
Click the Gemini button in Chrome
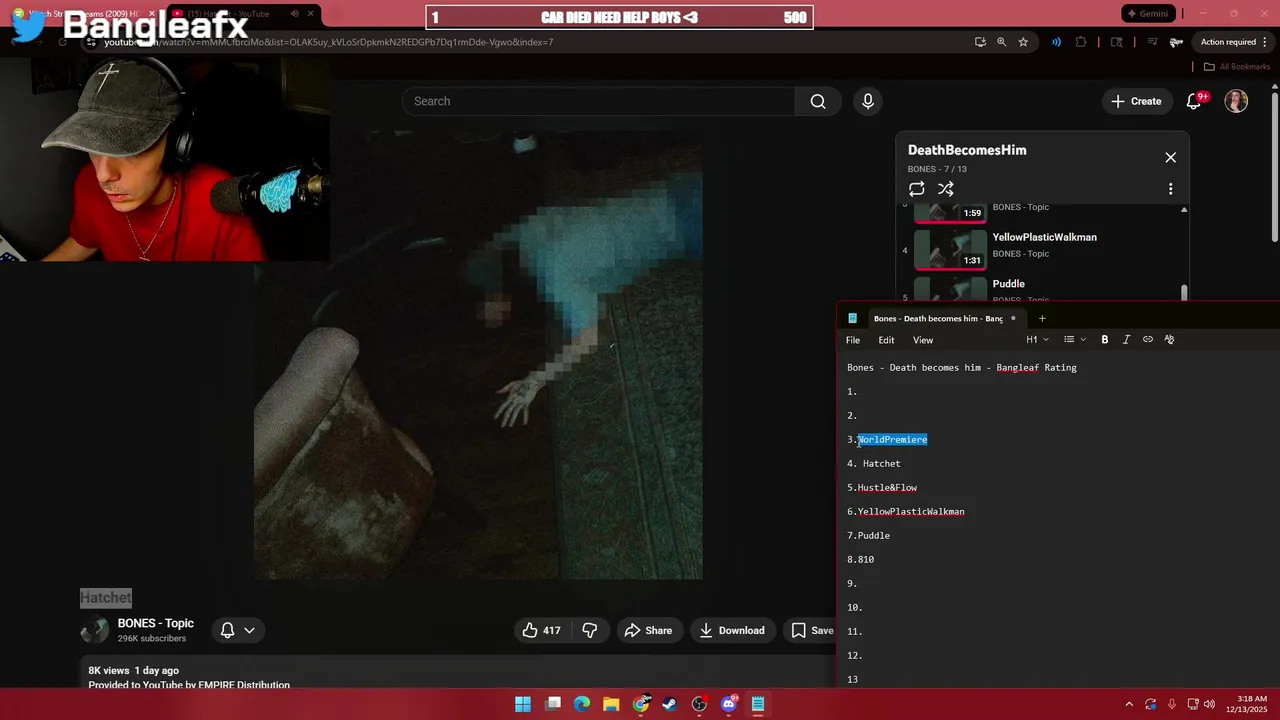click(x=1148, y=14)
